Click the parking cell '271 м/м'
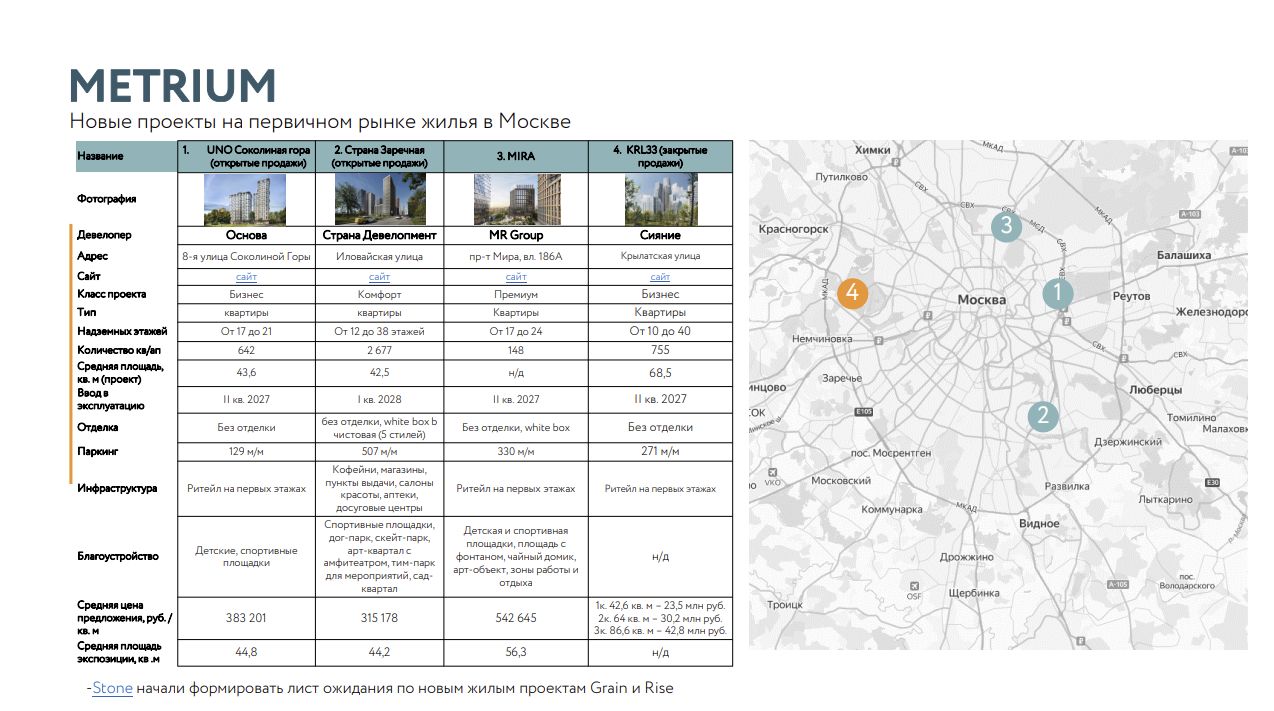1274x711 pixels. [x=660, y=451]
